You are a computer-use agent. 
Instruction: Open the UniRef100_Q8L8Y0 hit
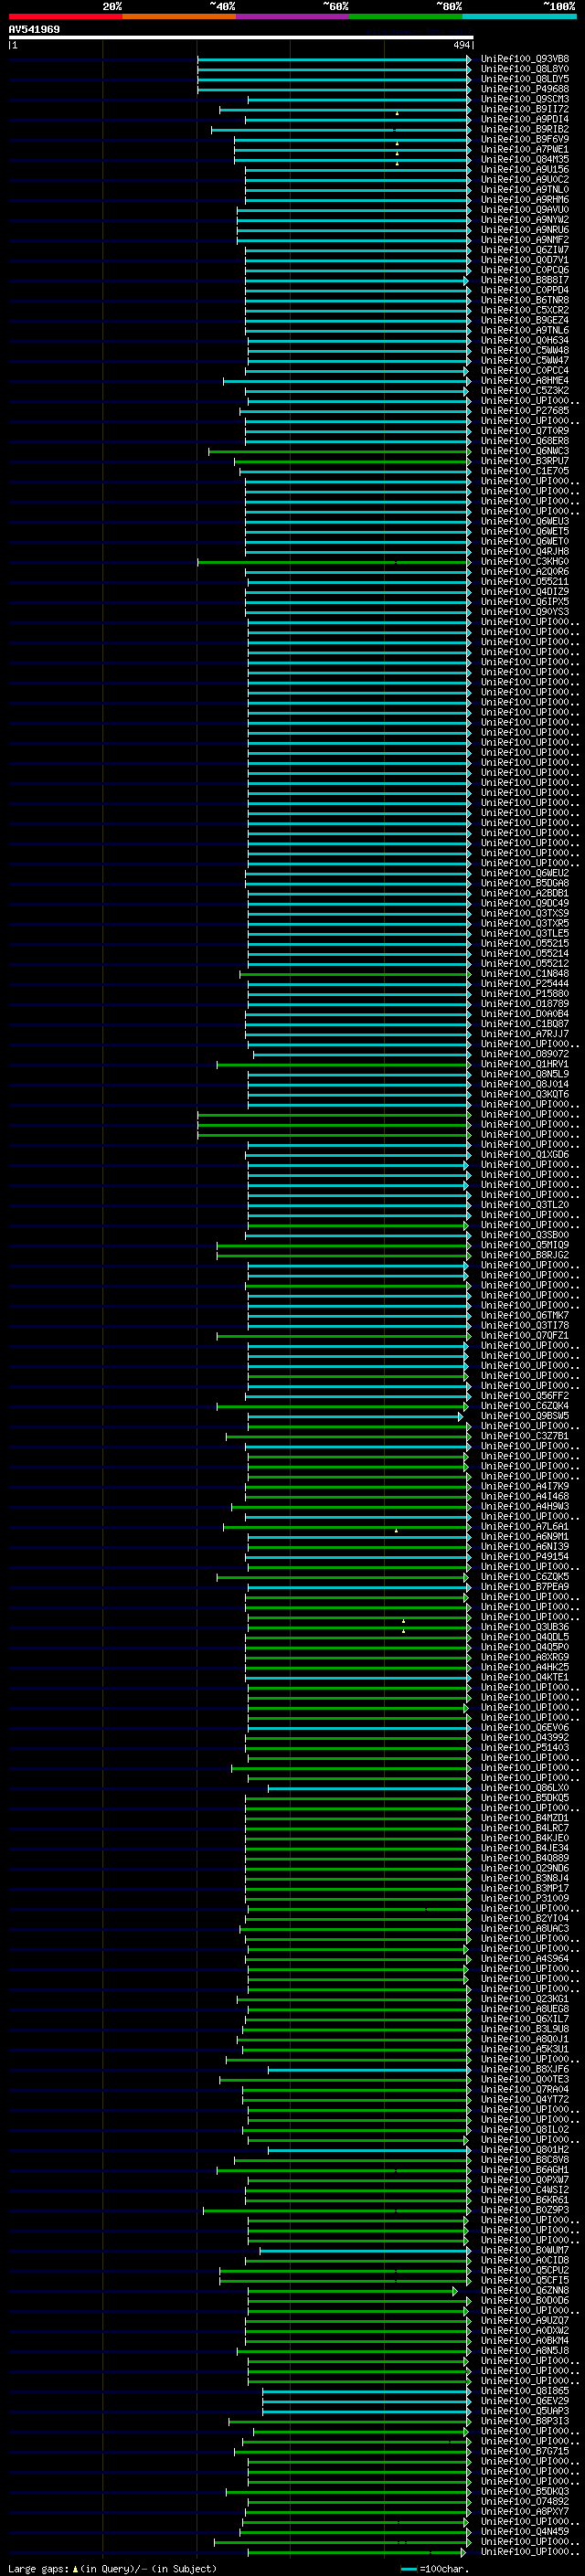[525, 69]
